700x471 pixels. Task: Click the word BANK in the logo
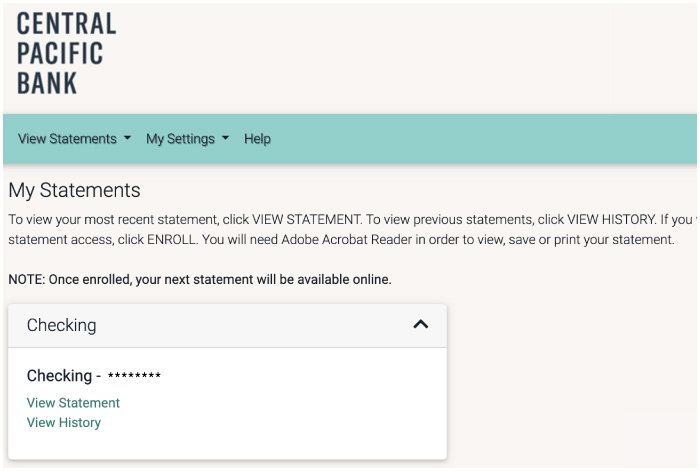pyautogui.click(x=47, y=83)
